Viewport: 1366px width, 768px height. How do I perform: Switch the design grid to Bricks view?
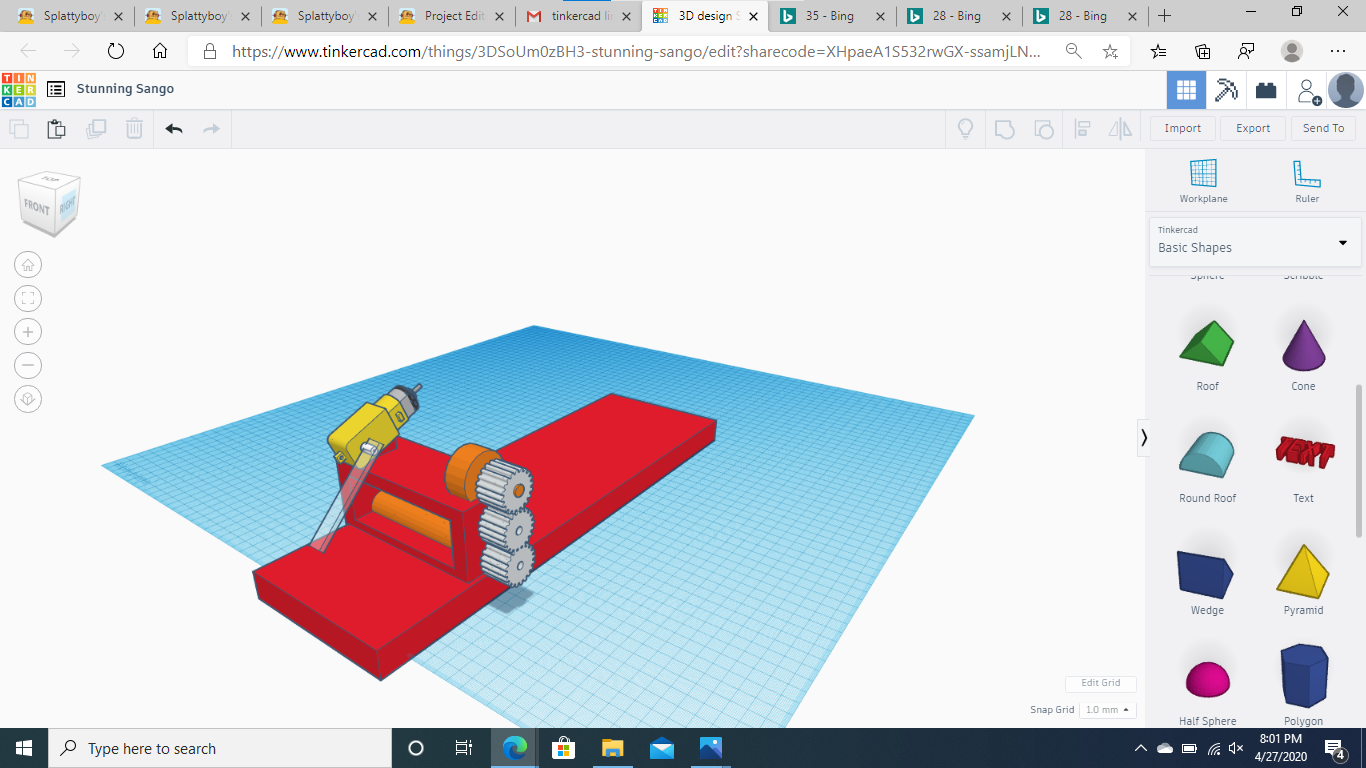point(1266,90)
